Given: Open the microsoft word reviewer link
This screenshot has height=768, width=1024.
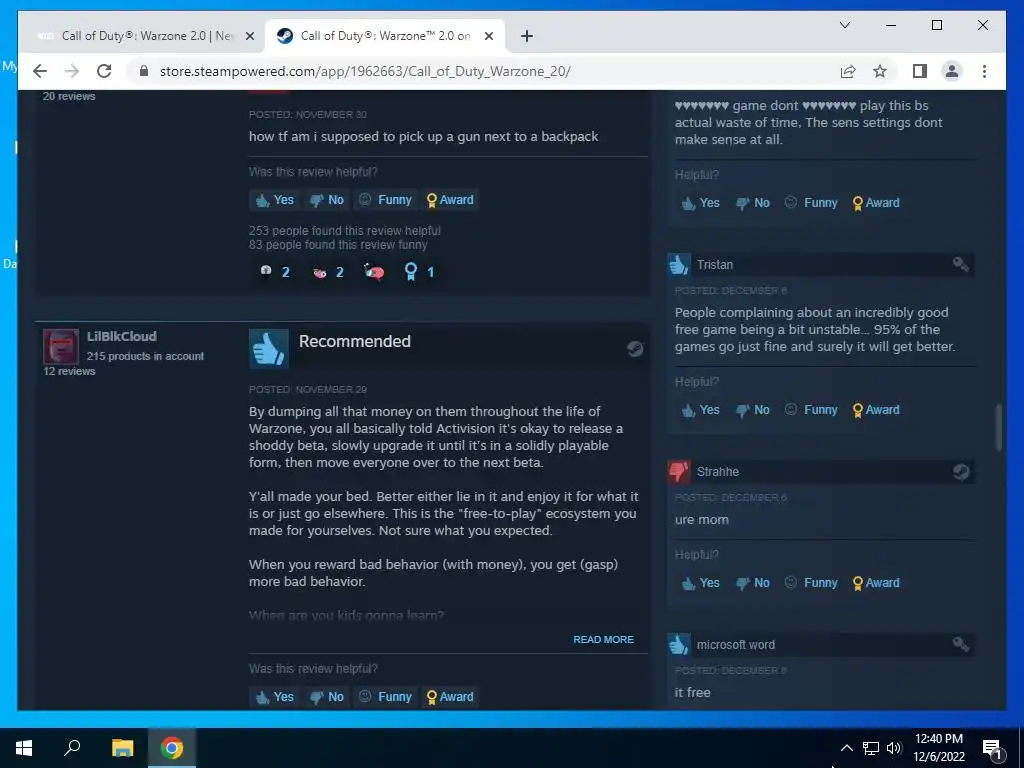Looking at the screenshot, I should click(x=735, y=645).
